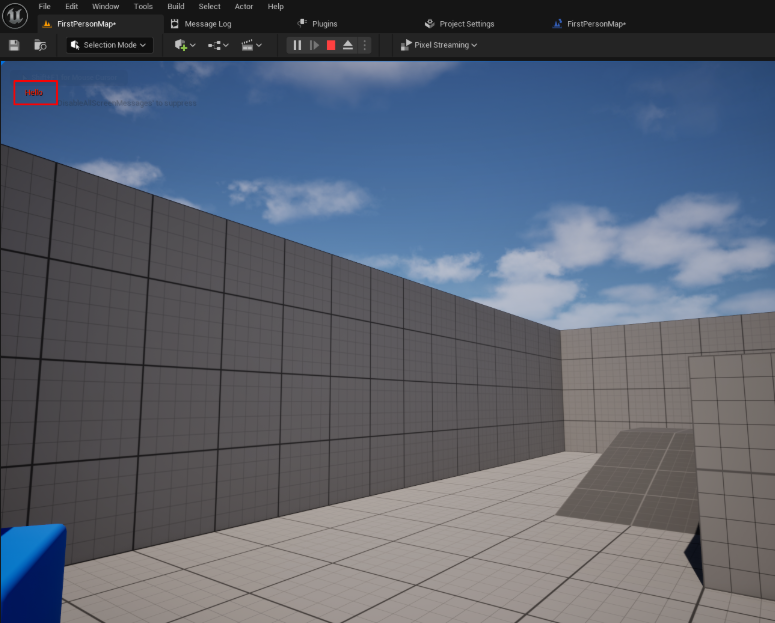Switch to the Plugins tab
The height and width of the screenshot is (623, 775).
click(x=324, y=23)
